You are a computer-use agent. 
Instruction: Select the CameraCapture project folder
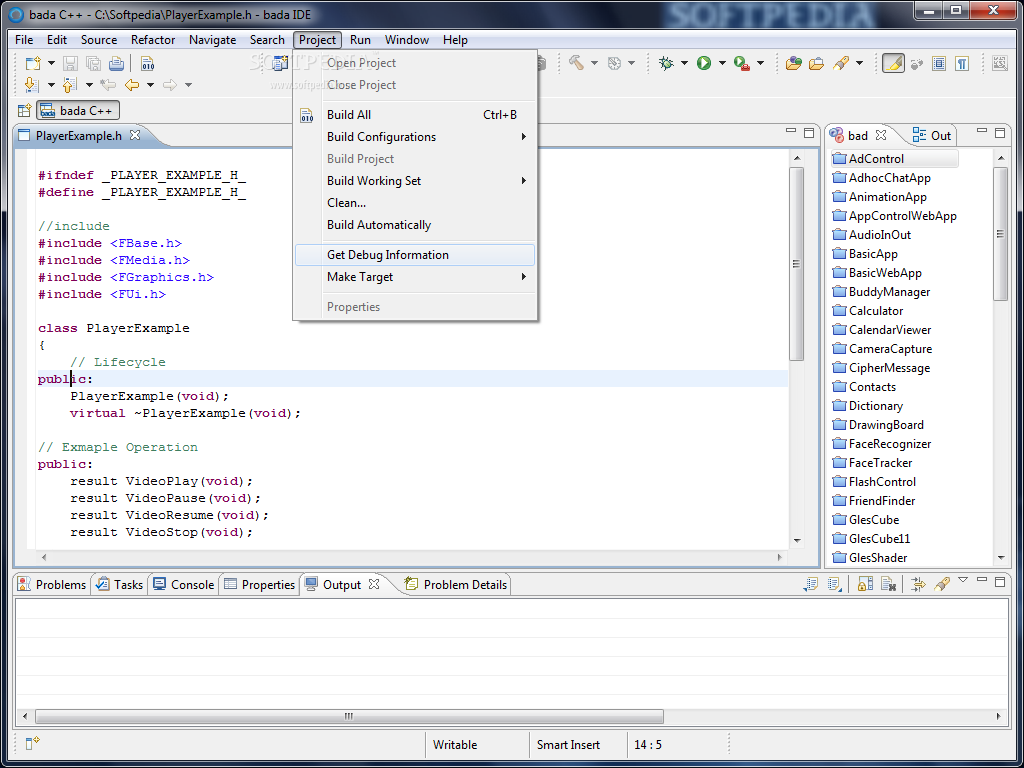[x=882, y=349]
